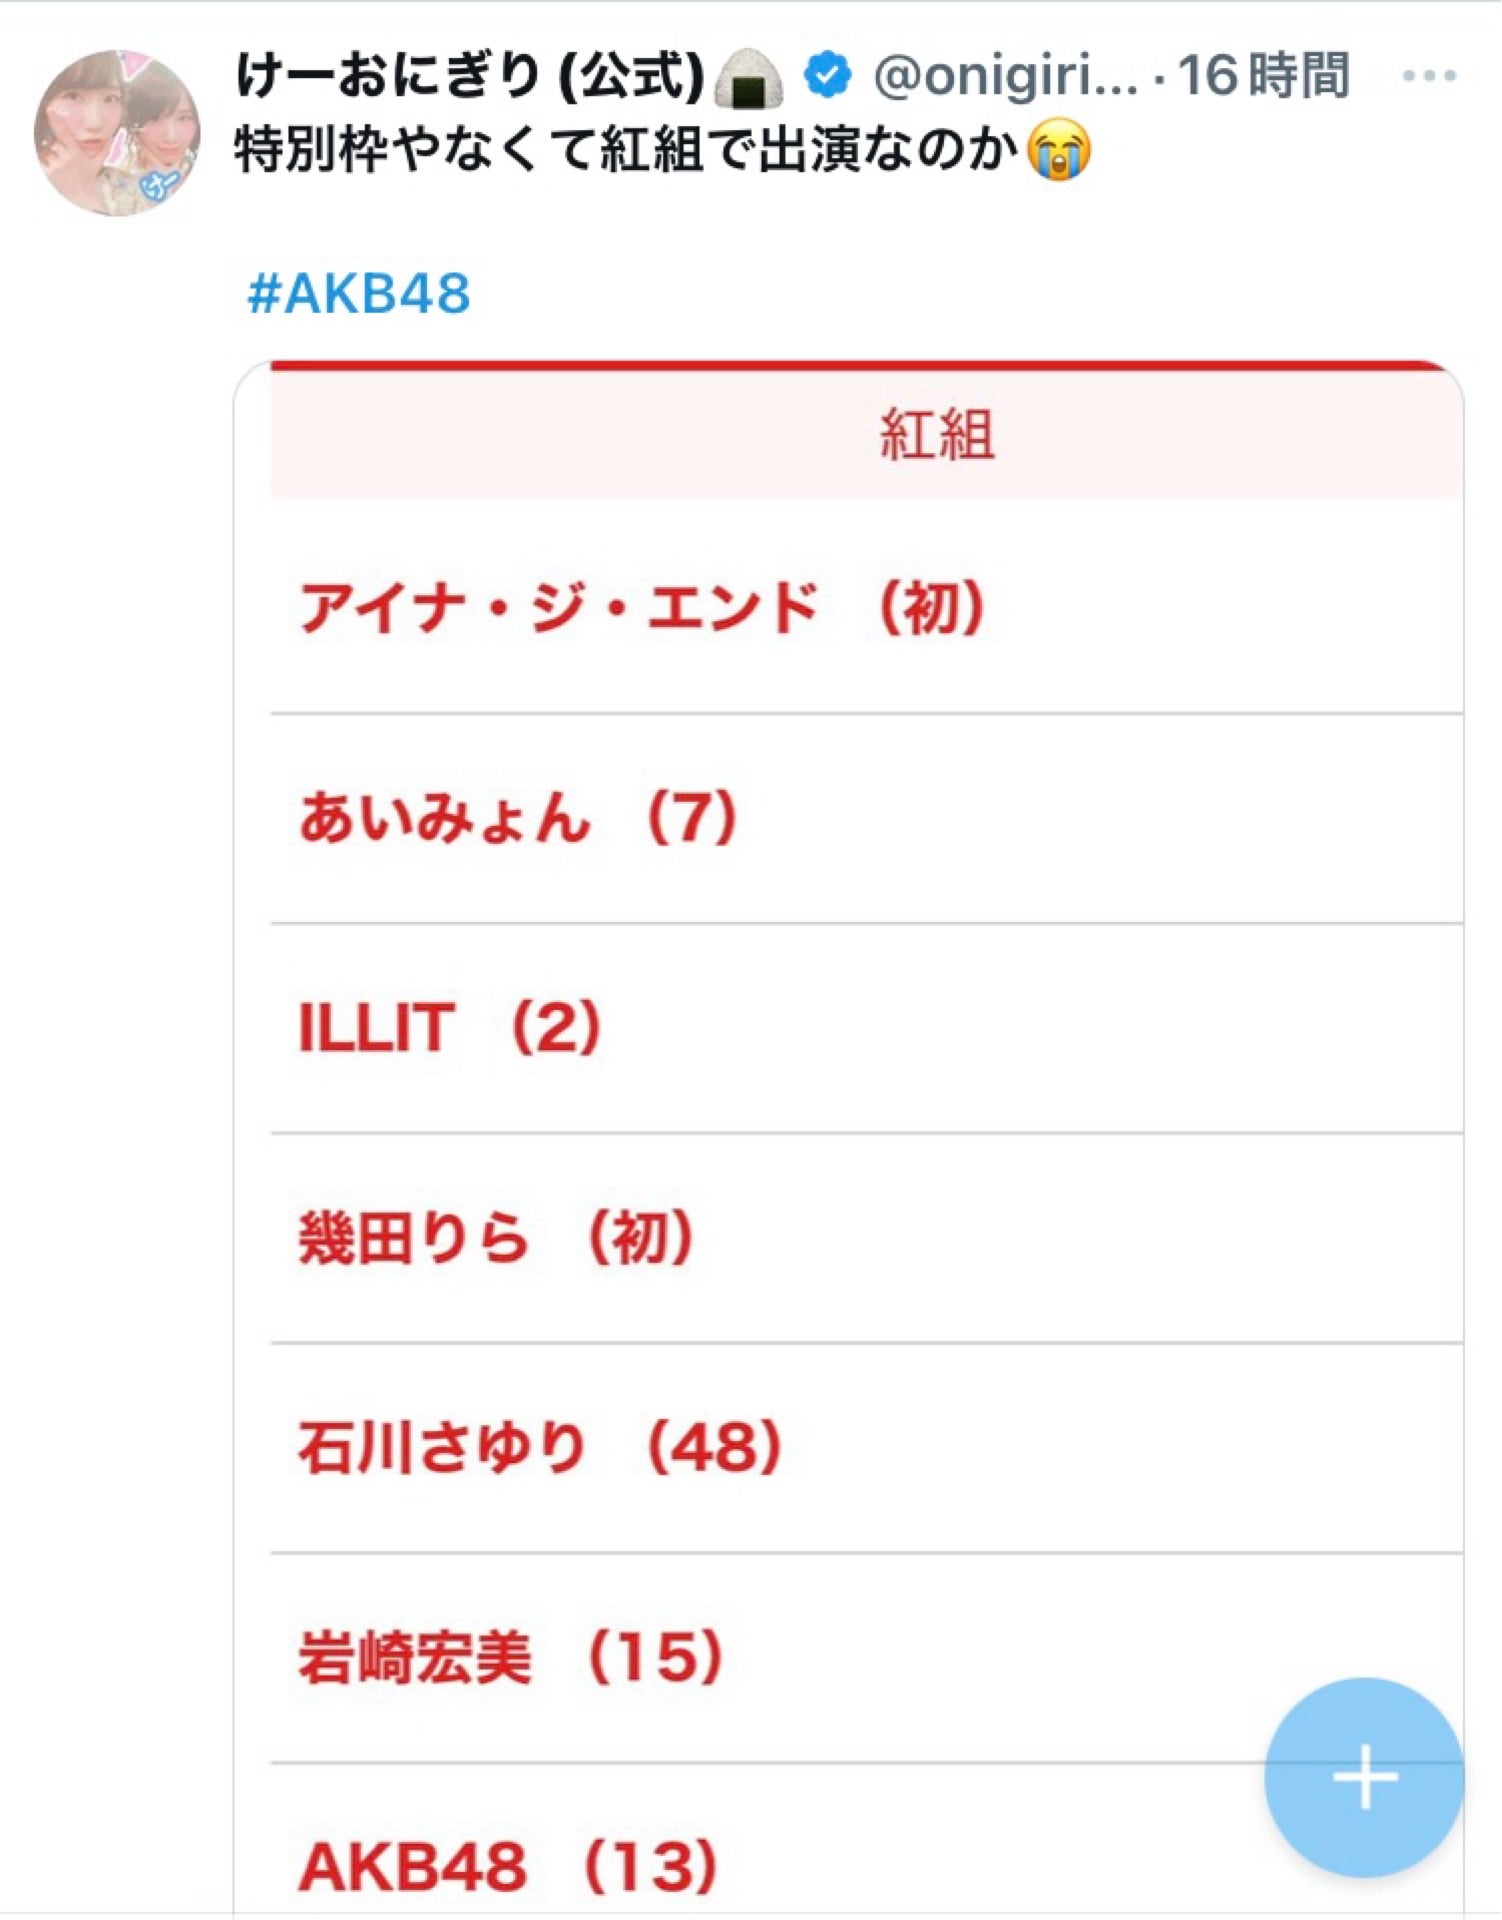Image resolution: width=1502 pixels, height=1920 pixels.
Task: Tap the あいみょん (7) row
Action: 518,817
